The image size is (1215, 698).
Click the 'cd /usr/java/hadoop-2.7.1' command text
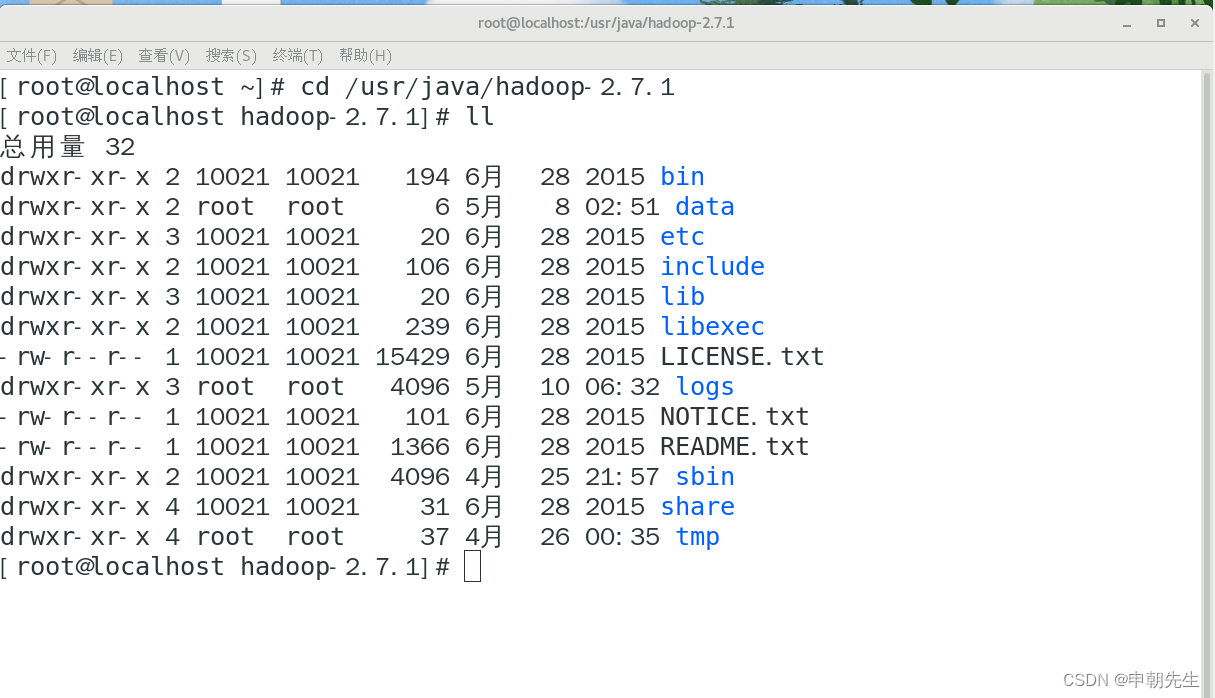click(487, 87)
